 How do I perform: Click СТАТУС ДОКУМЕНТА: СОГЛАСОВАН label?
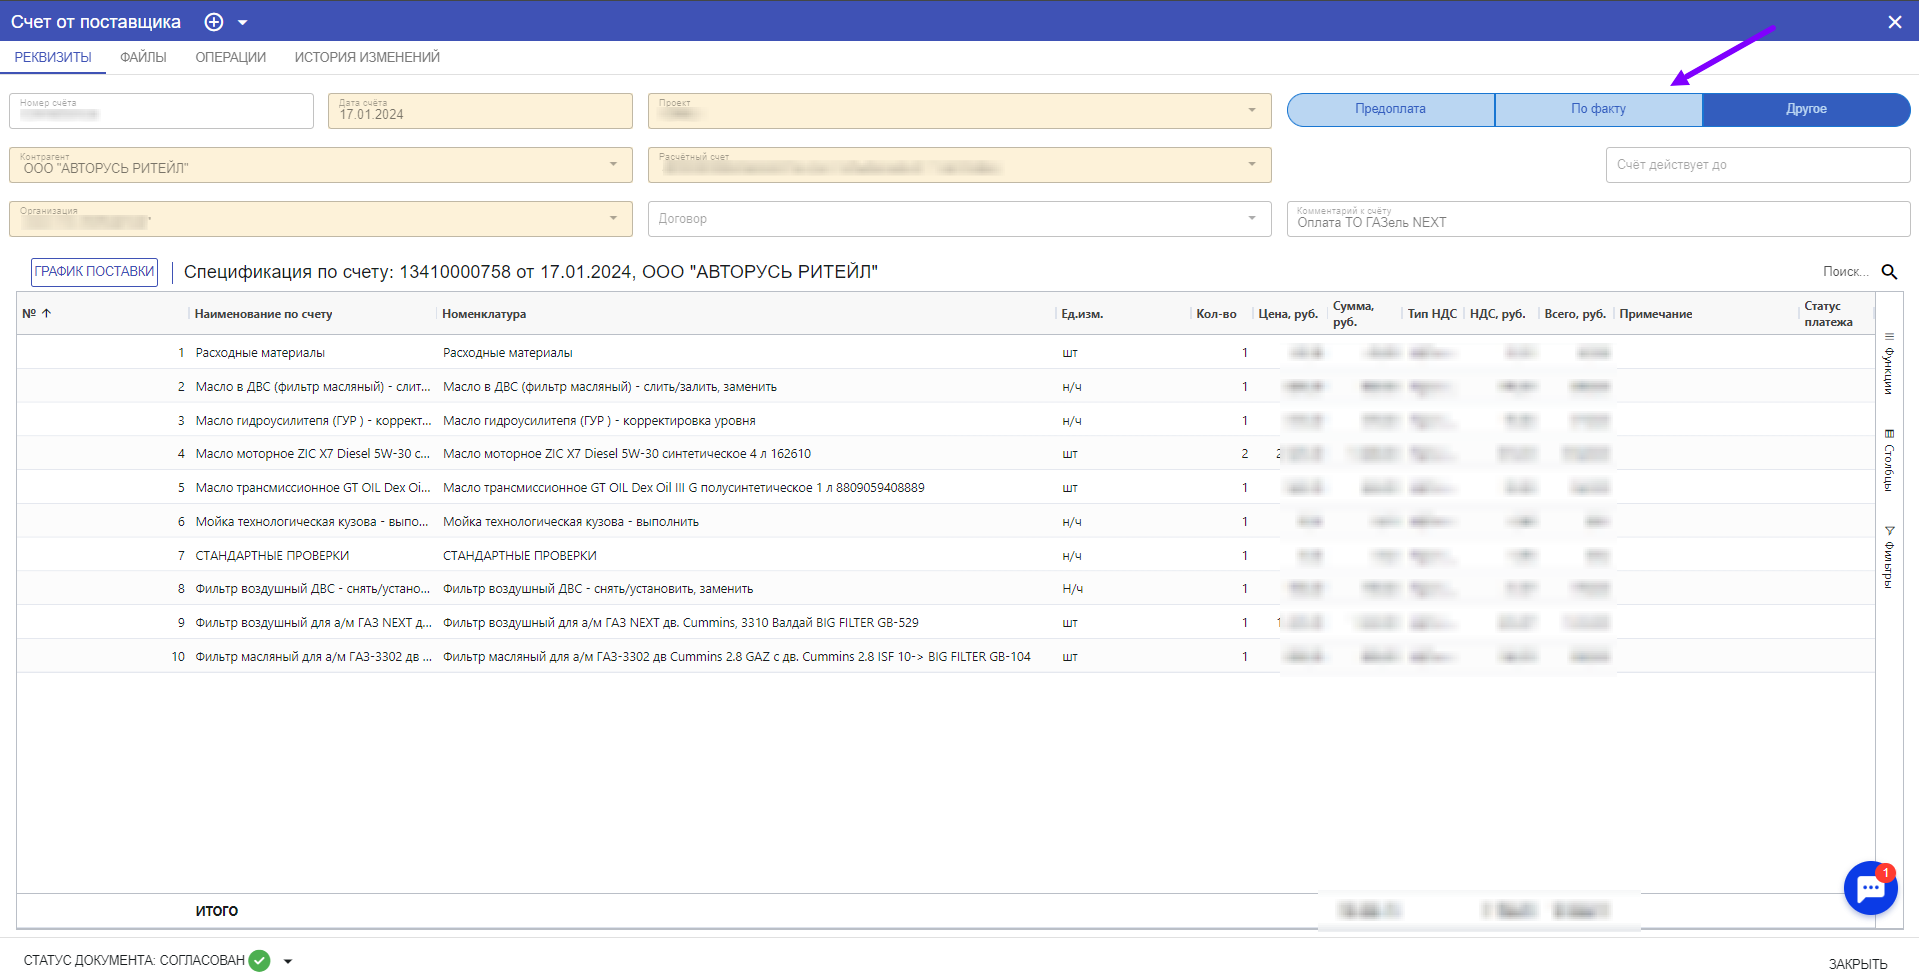pyautogui.click(x=134, y=961)
